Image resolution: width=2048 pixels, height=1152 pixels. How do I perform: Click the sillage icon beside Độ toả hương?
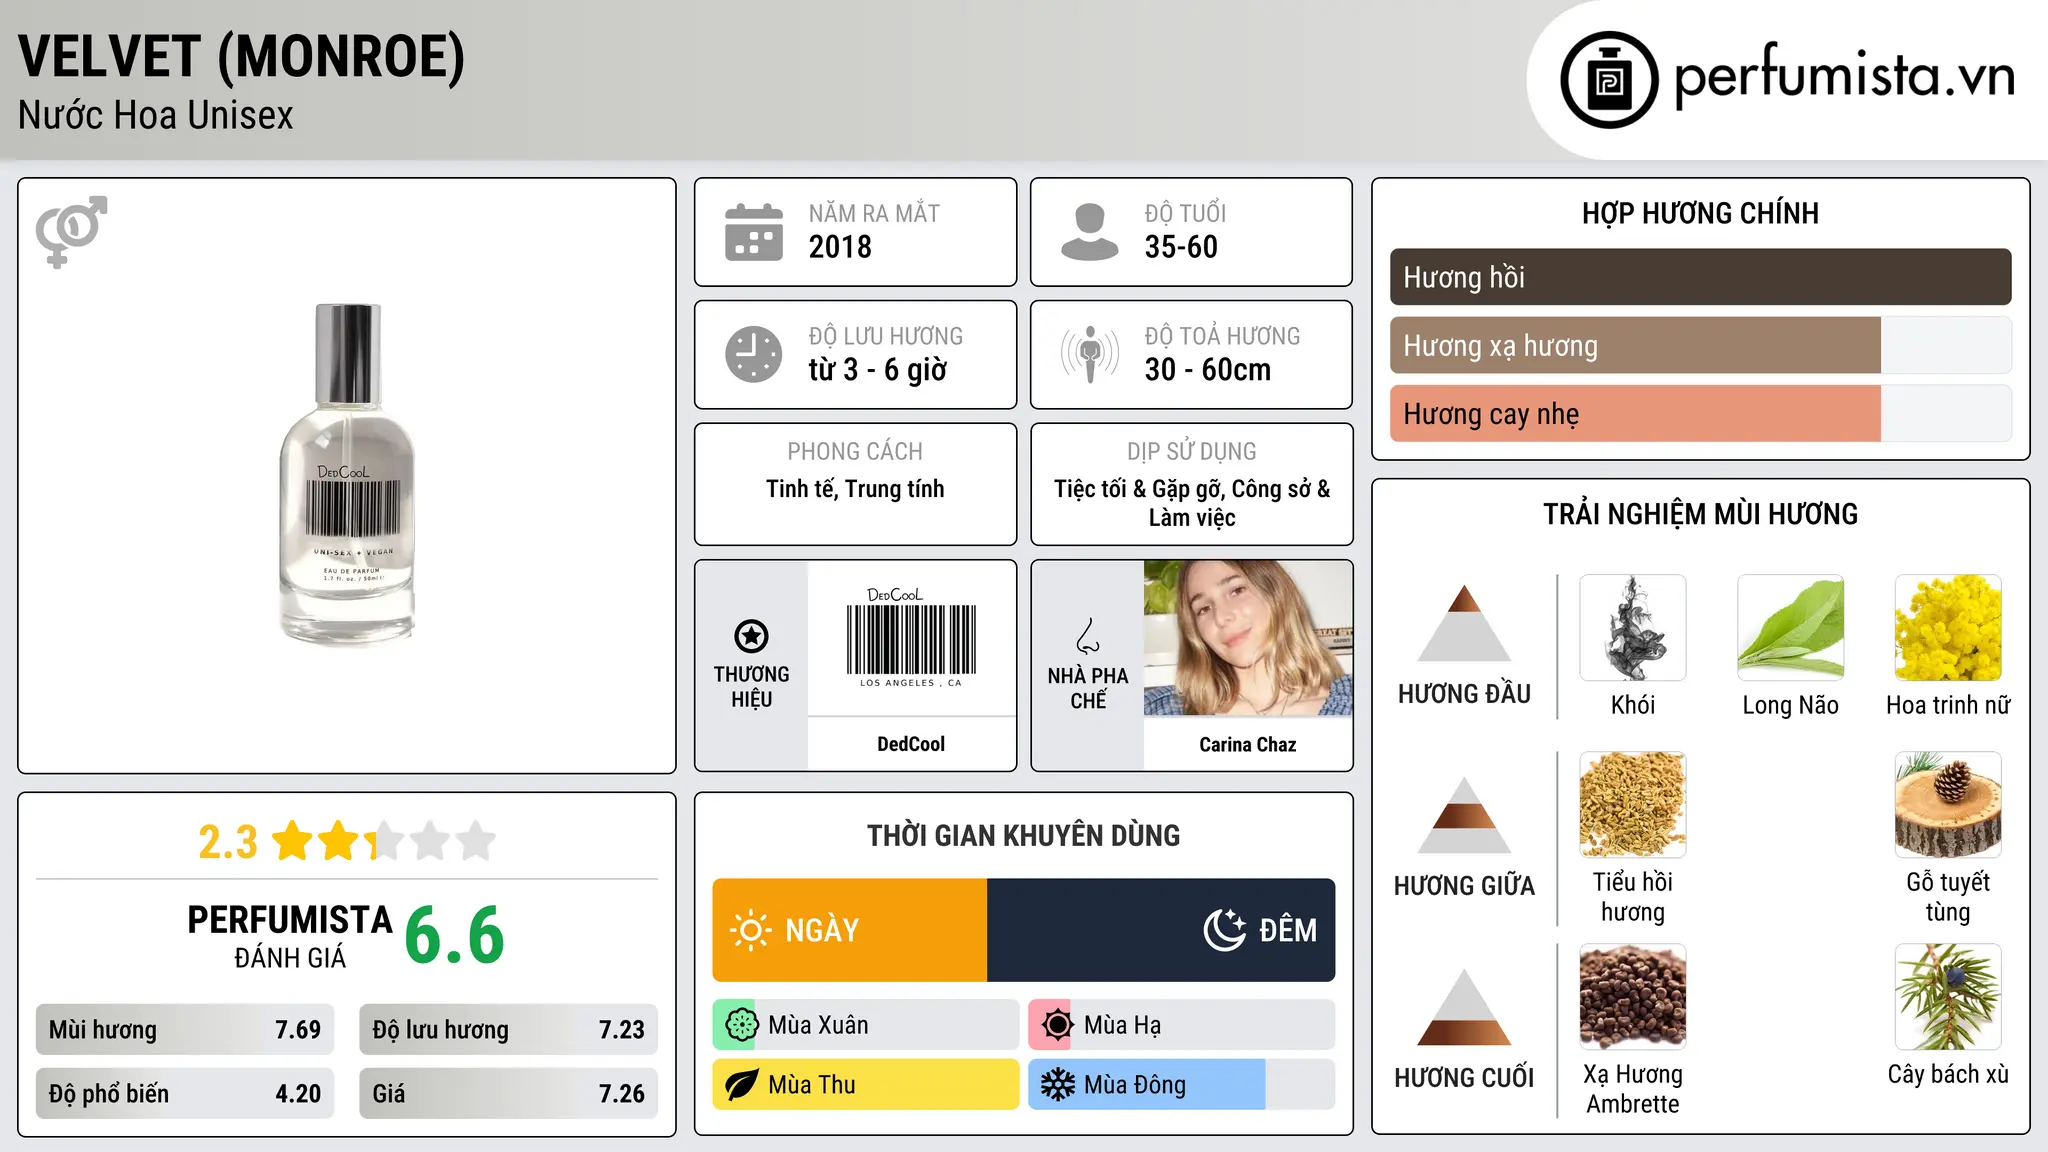click(x=1089, y=354)
